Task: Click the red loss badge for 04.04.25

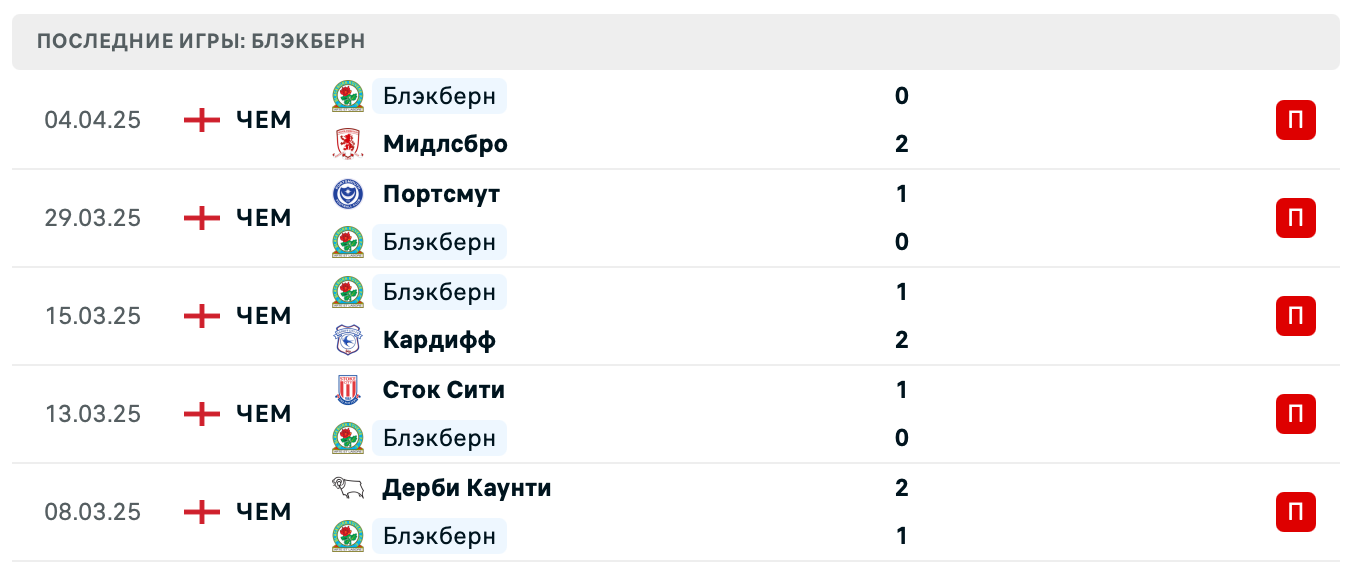Action: 1295,120
